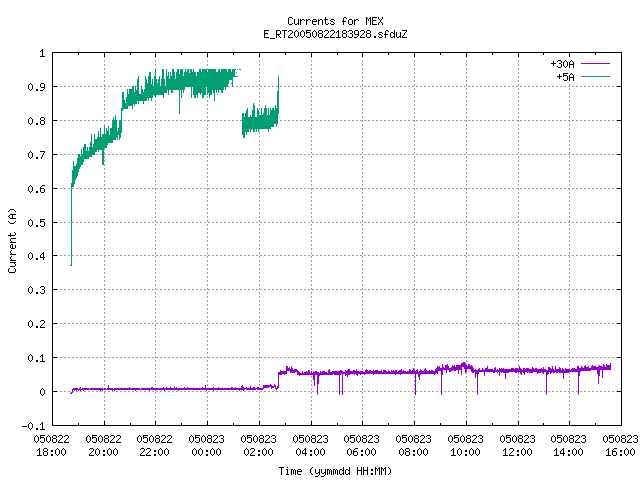
Task: Select the E_RT20050822183928.sfduZ filename text
Action: (x=335, y=34)
